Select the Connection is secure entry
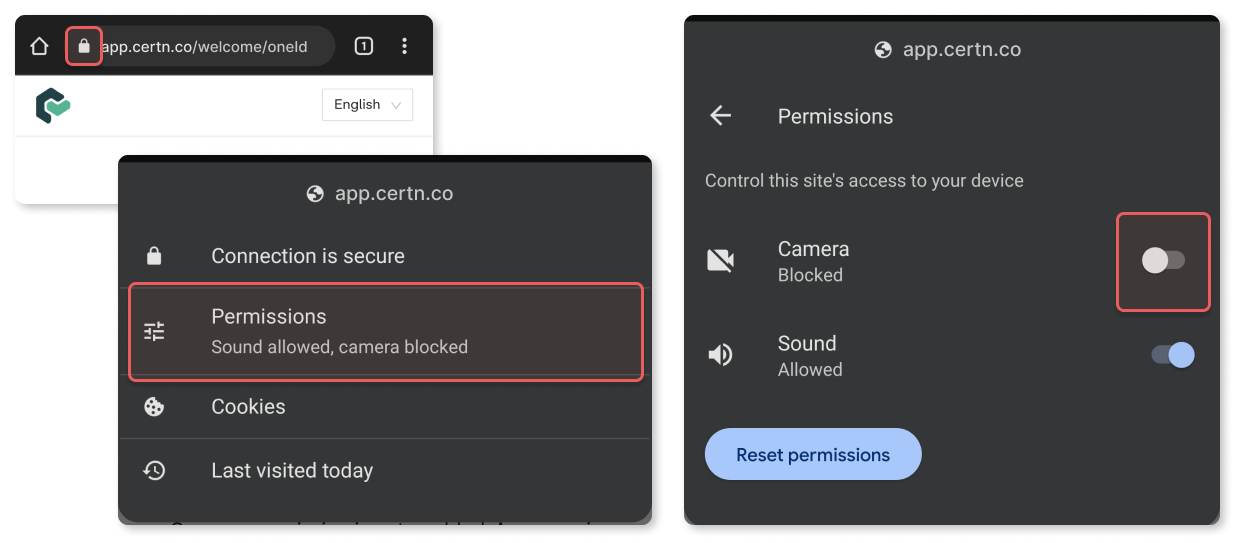Viewport: 1240px width, 543px height. pos(385,256)
